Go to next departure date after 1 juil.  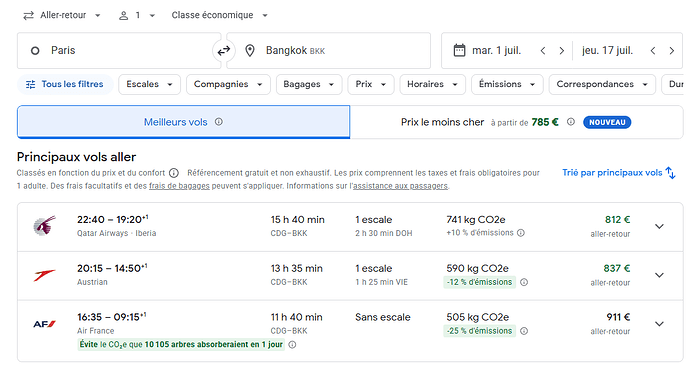(x=562, y=51)
